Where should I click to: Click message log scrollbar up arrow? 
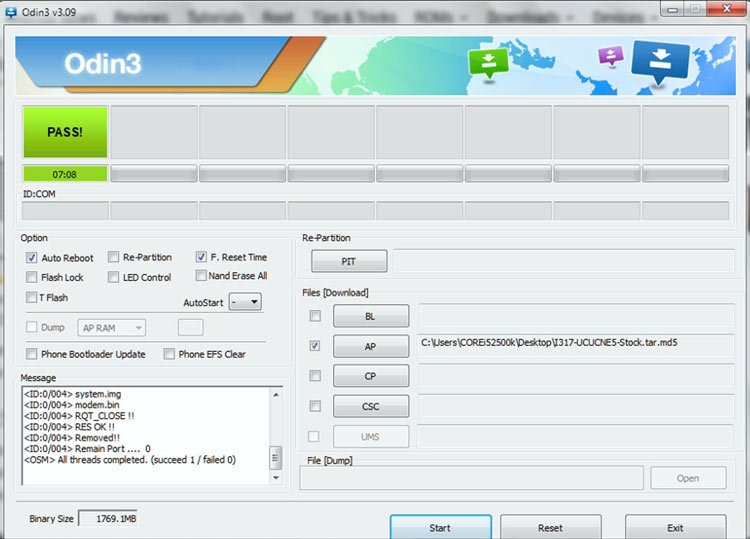pyautogui.click(x=276, y=395)
